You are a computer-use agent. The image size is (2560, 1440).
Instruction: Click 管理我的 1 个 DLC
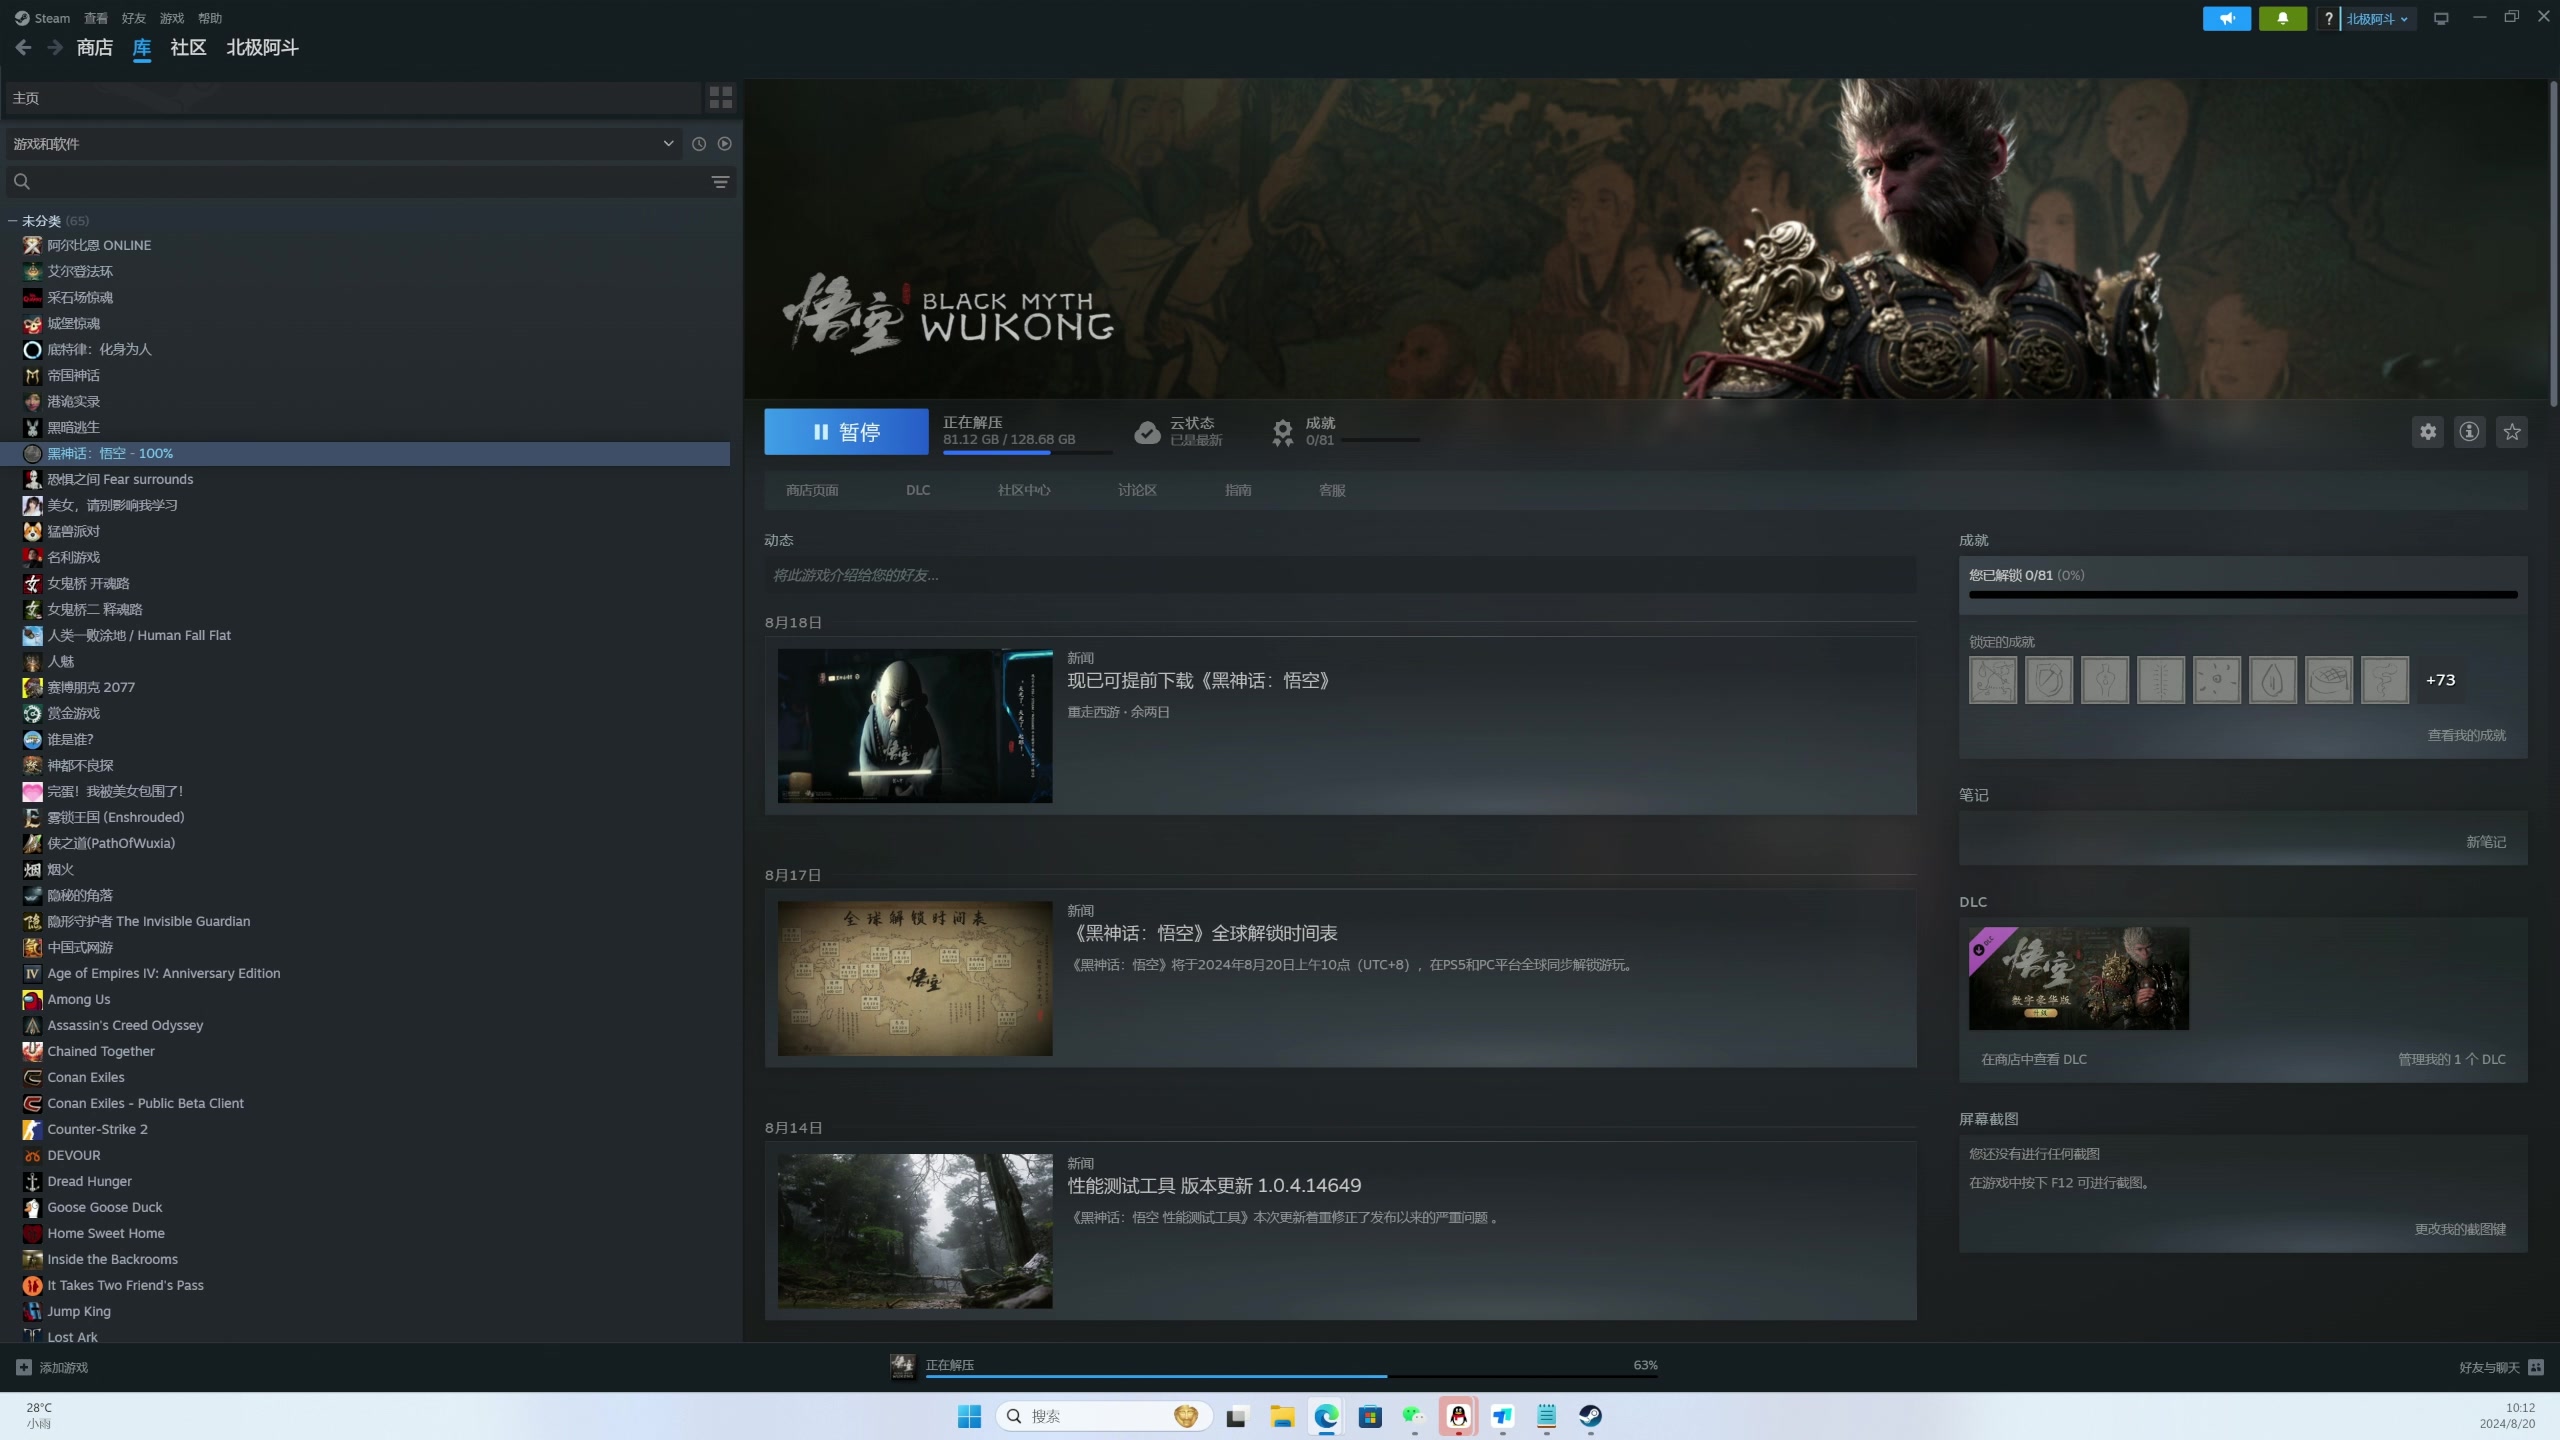[x=2451, y=1059]
